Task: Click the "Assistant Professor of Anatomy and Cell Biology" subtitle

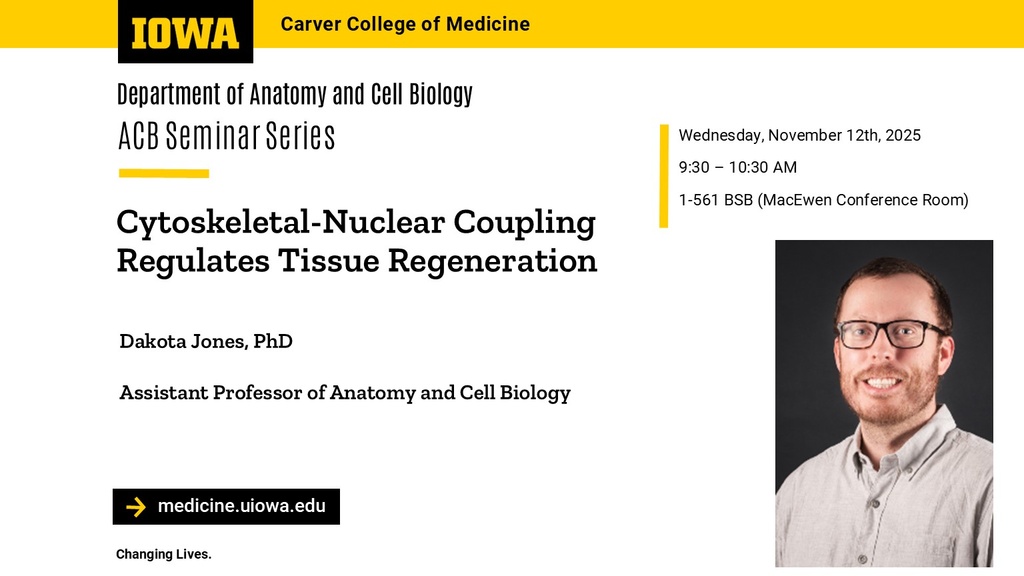Action: coord(345,392)
